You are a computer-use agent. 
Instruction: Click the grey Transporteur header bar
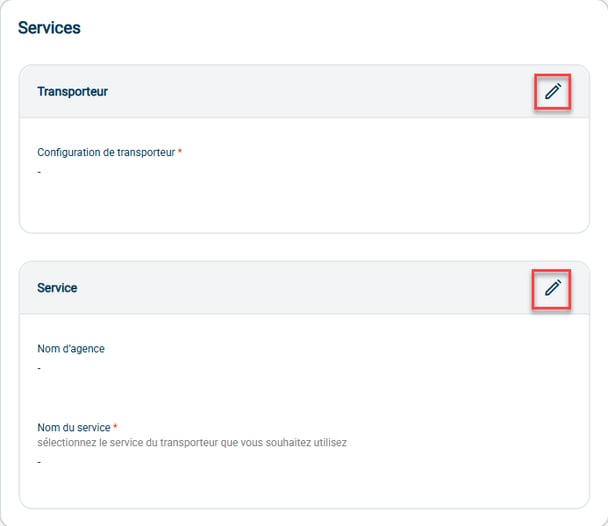click(304, 91)
